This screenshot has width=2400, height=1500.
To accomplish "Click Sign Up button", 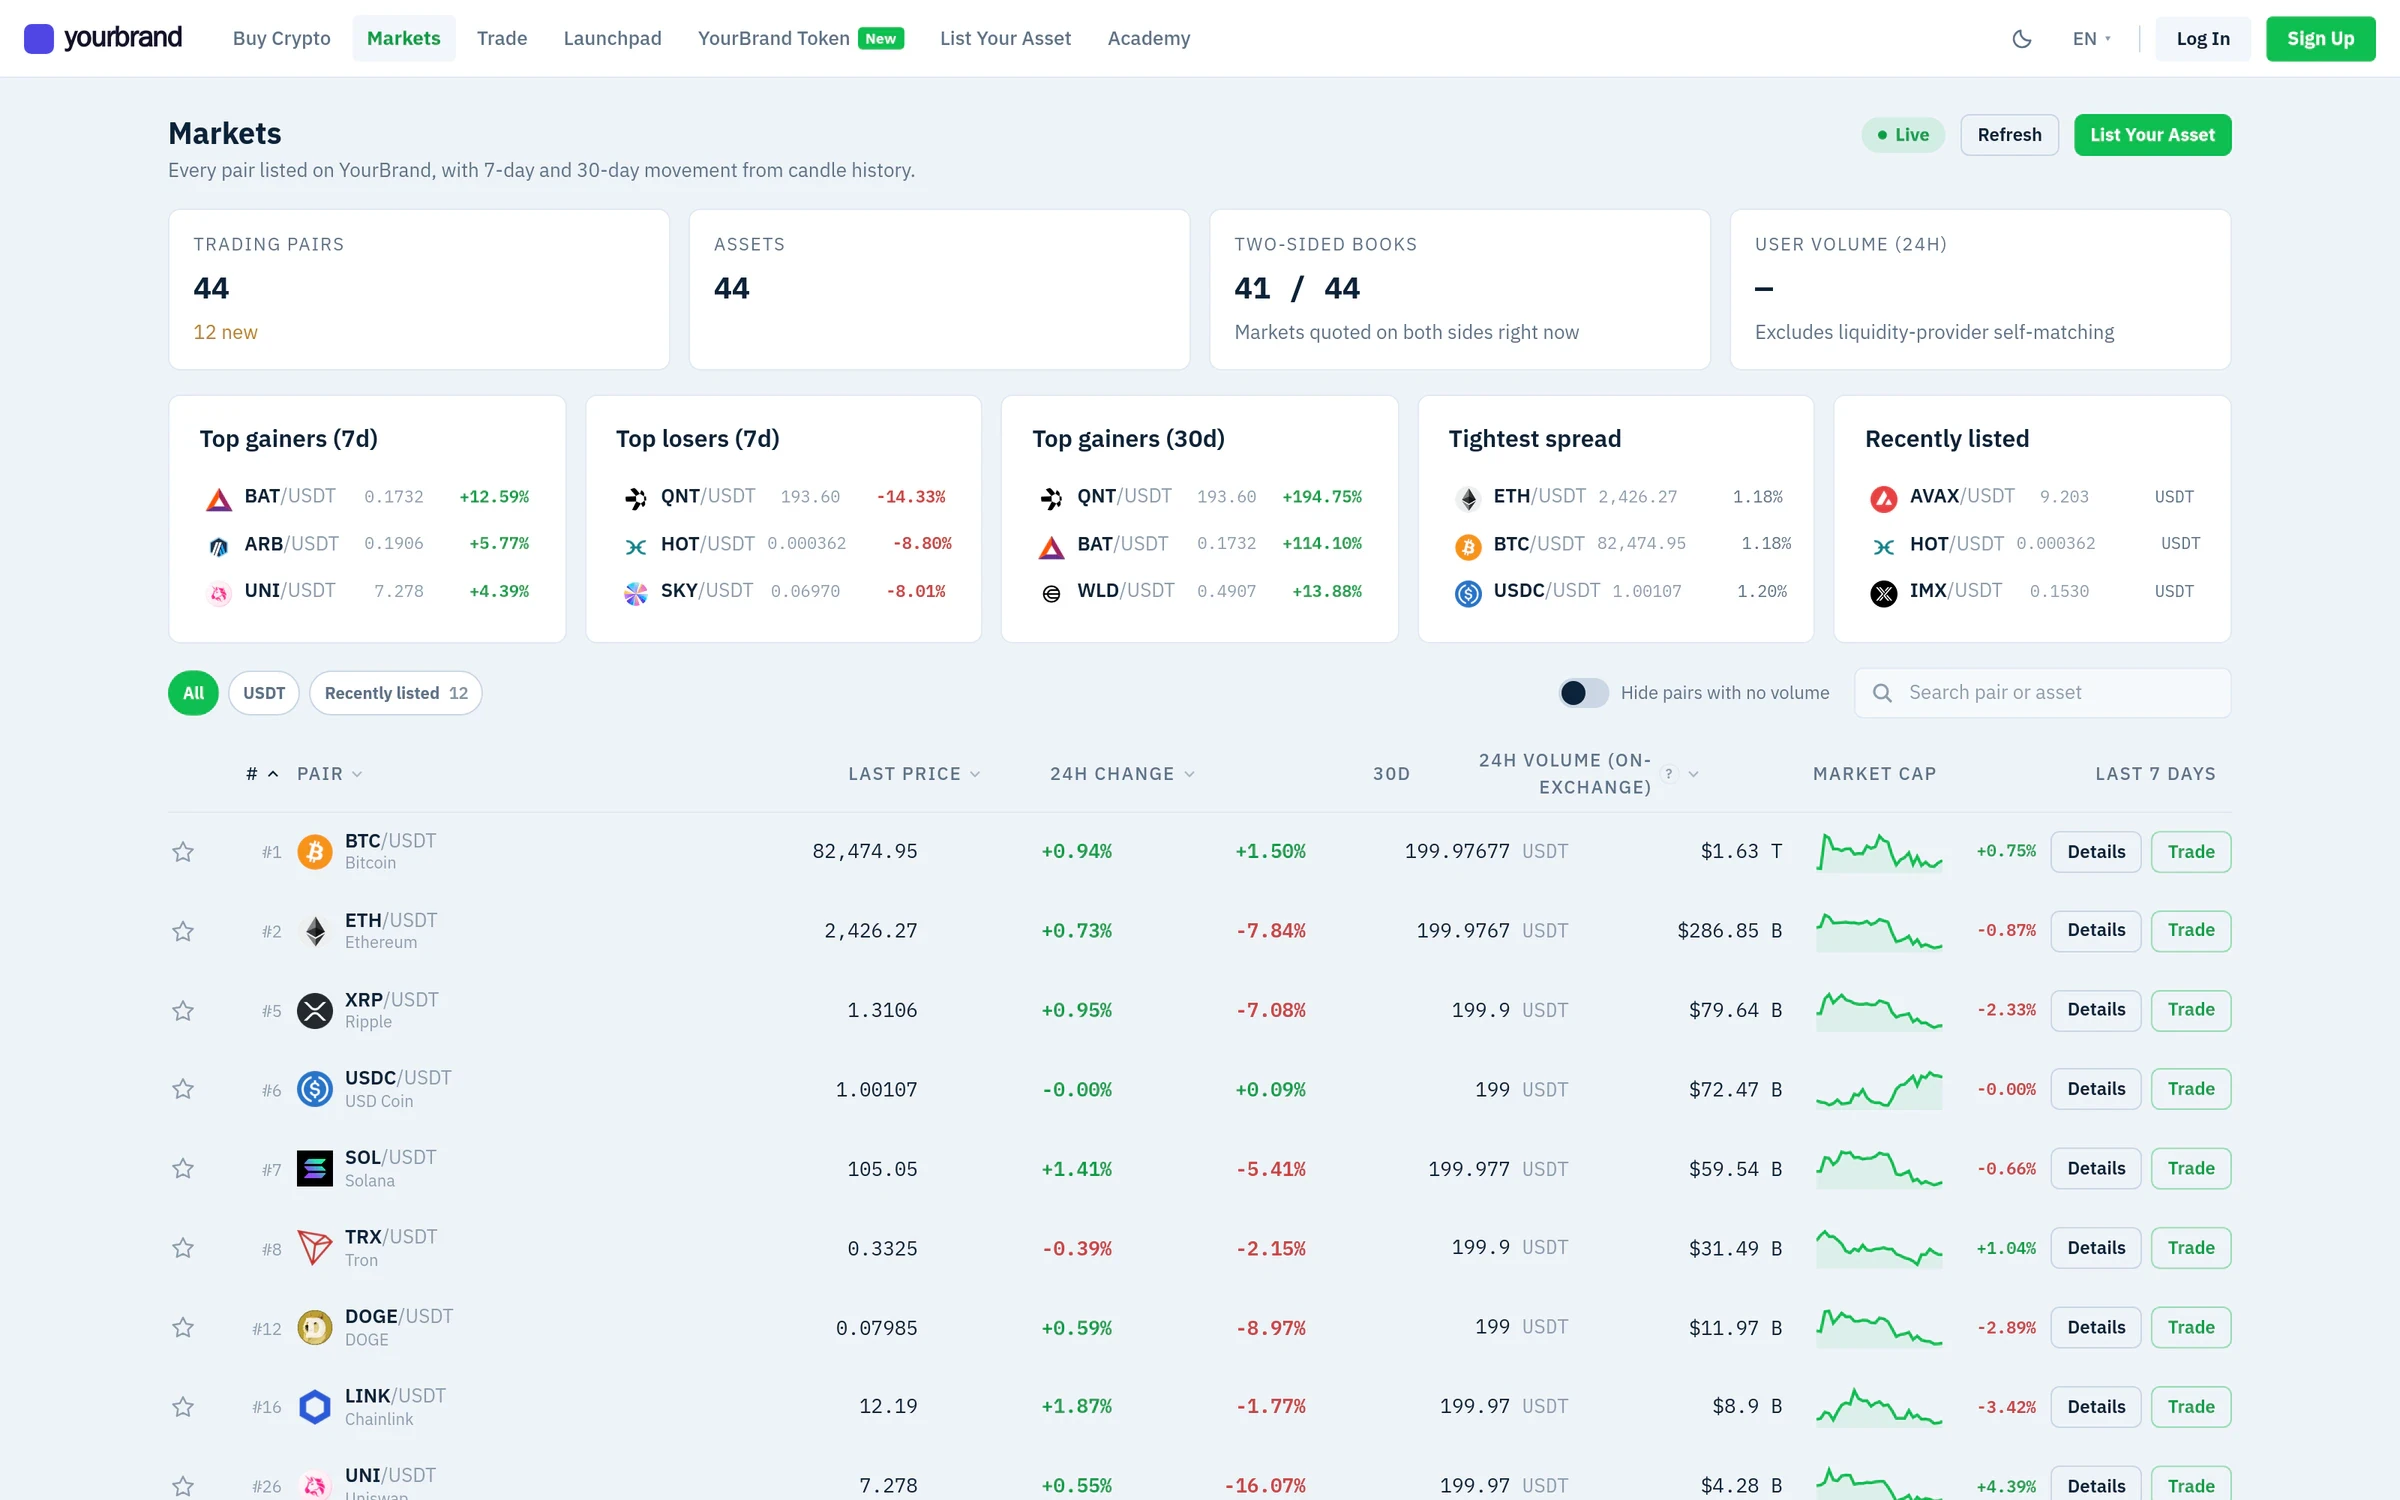I will click(x=2320, y=39).
